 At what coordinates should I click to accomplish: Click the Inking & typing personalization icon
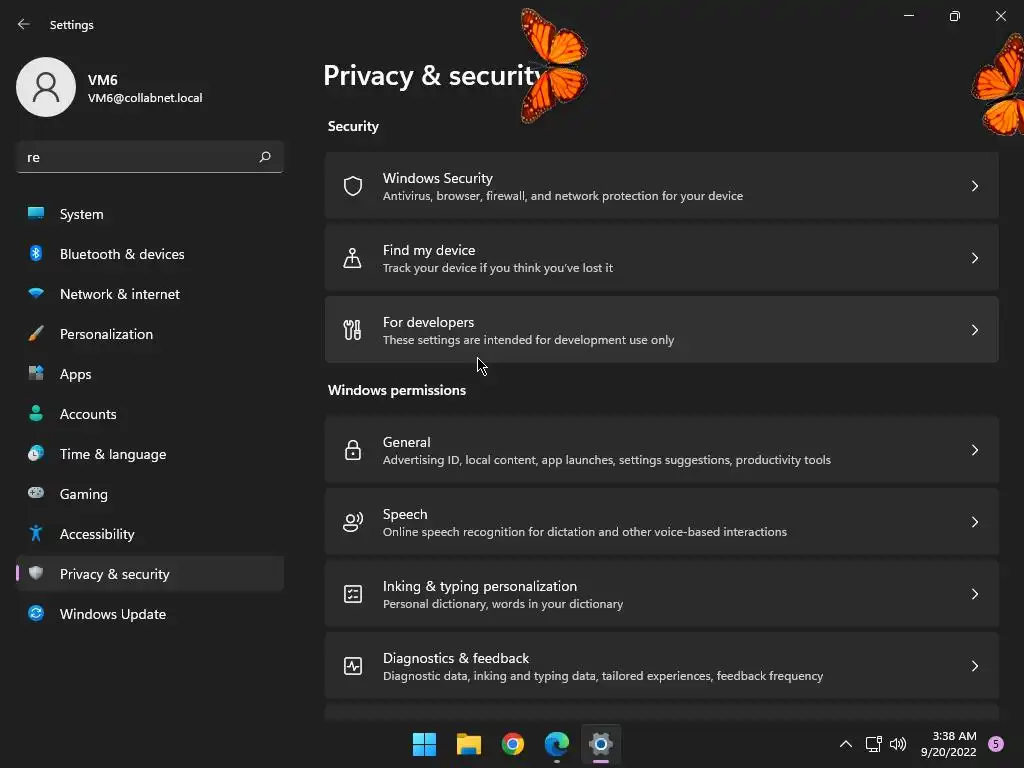[352, 594]
